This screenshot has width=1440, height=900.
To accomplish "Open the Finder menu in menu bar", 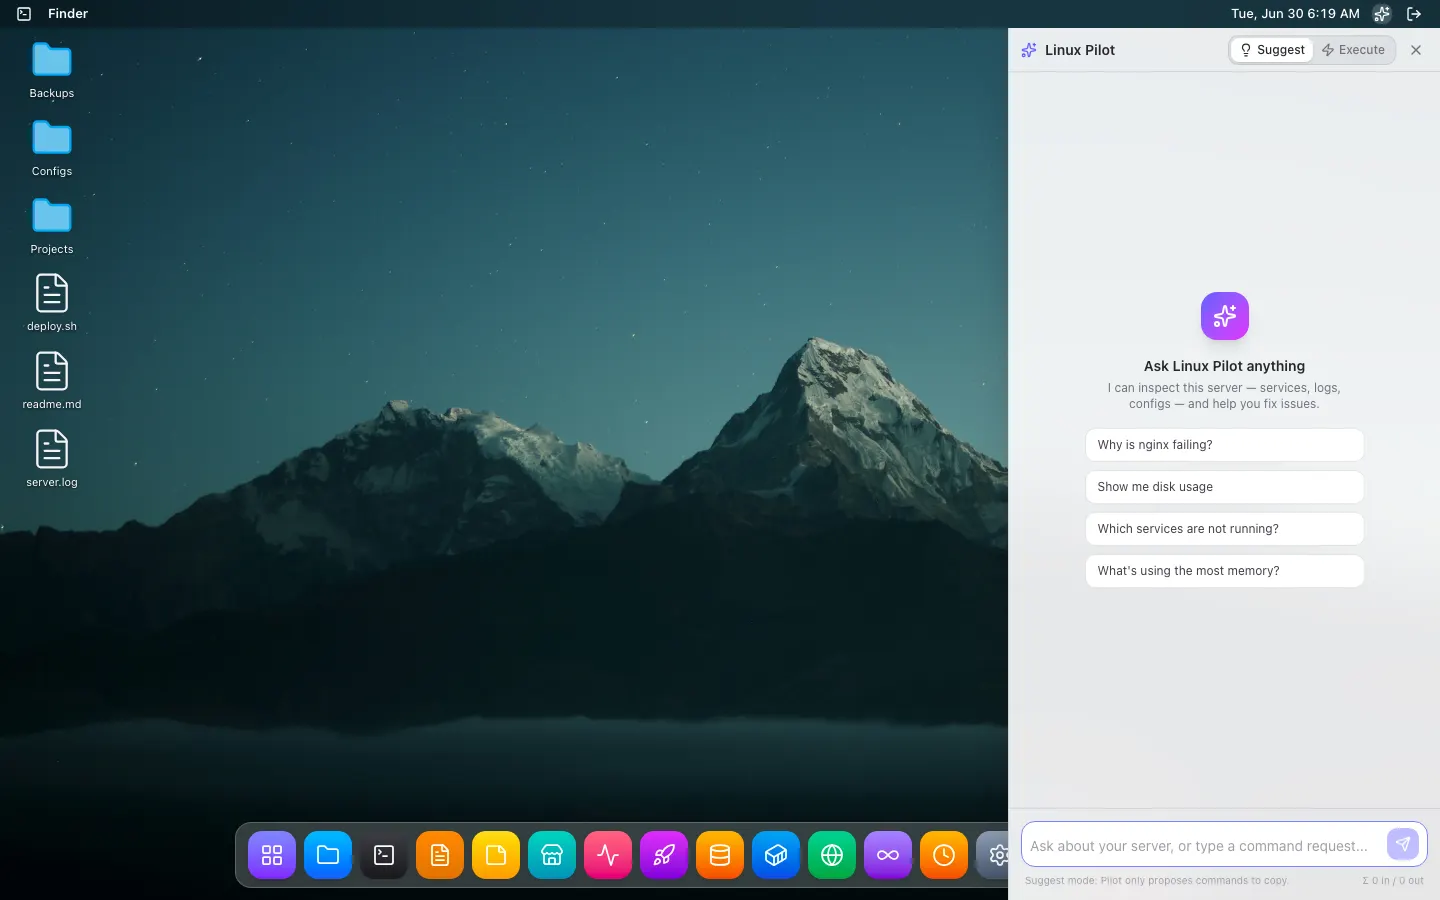I will (68, 14).
